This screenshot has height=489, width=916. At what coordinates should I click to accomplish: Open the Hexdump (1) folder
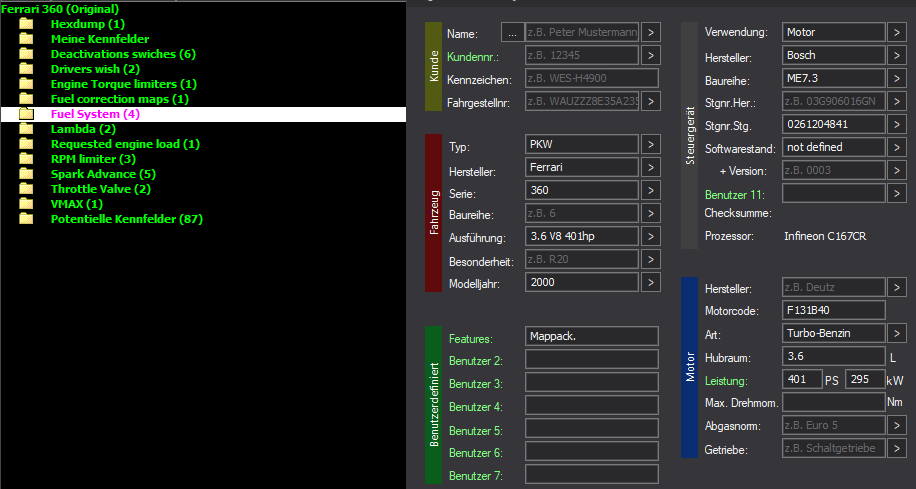click(88, 24)
